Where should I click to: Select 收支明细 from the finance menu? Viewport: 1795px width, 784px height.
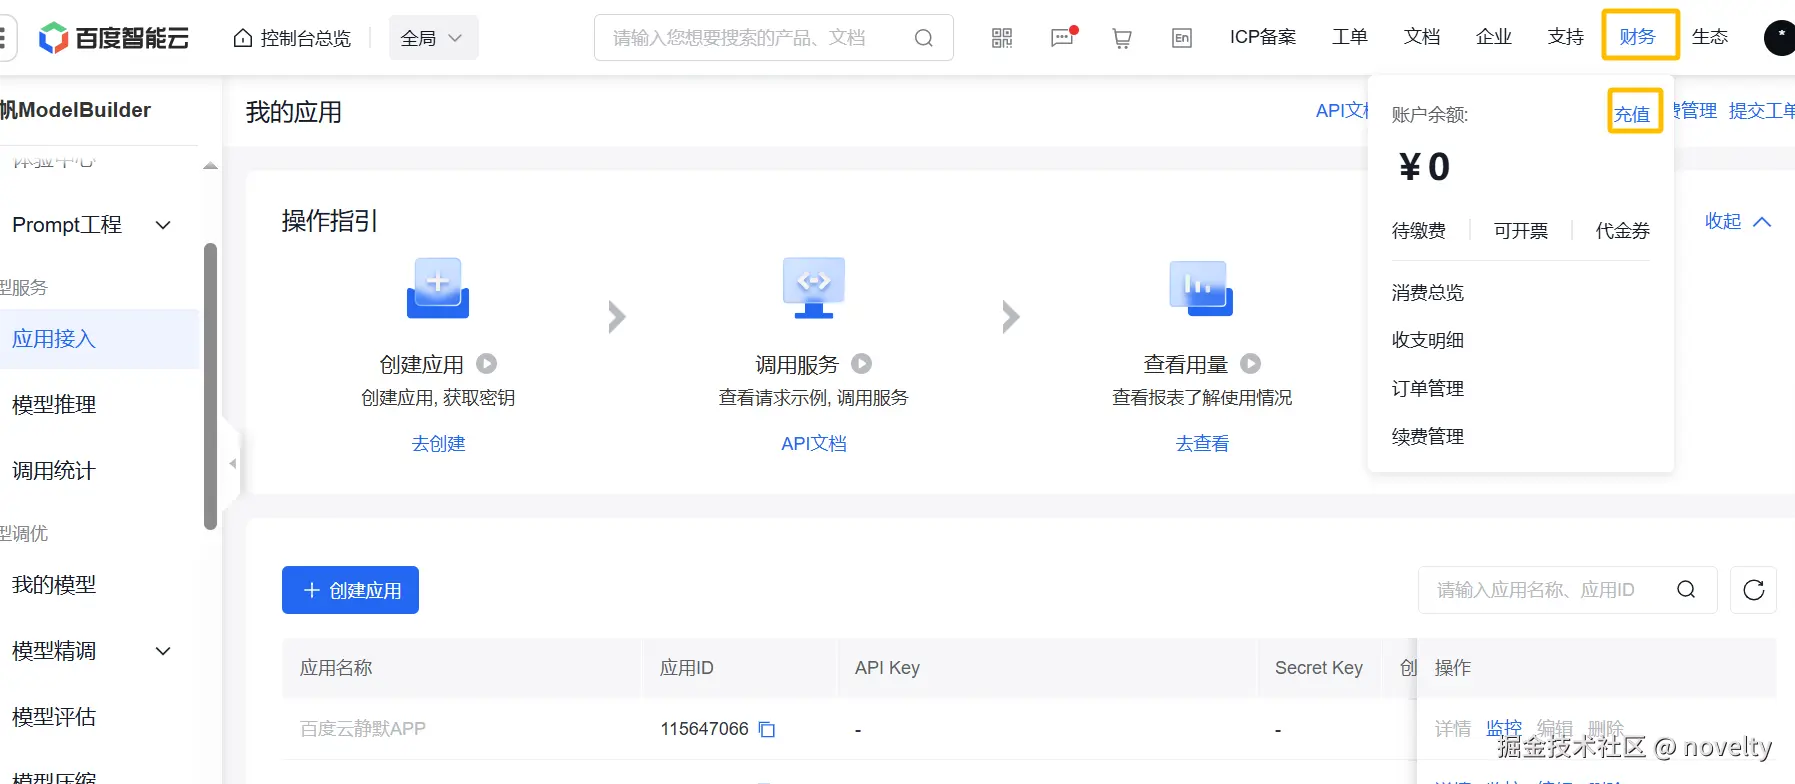coord(1428,341)
